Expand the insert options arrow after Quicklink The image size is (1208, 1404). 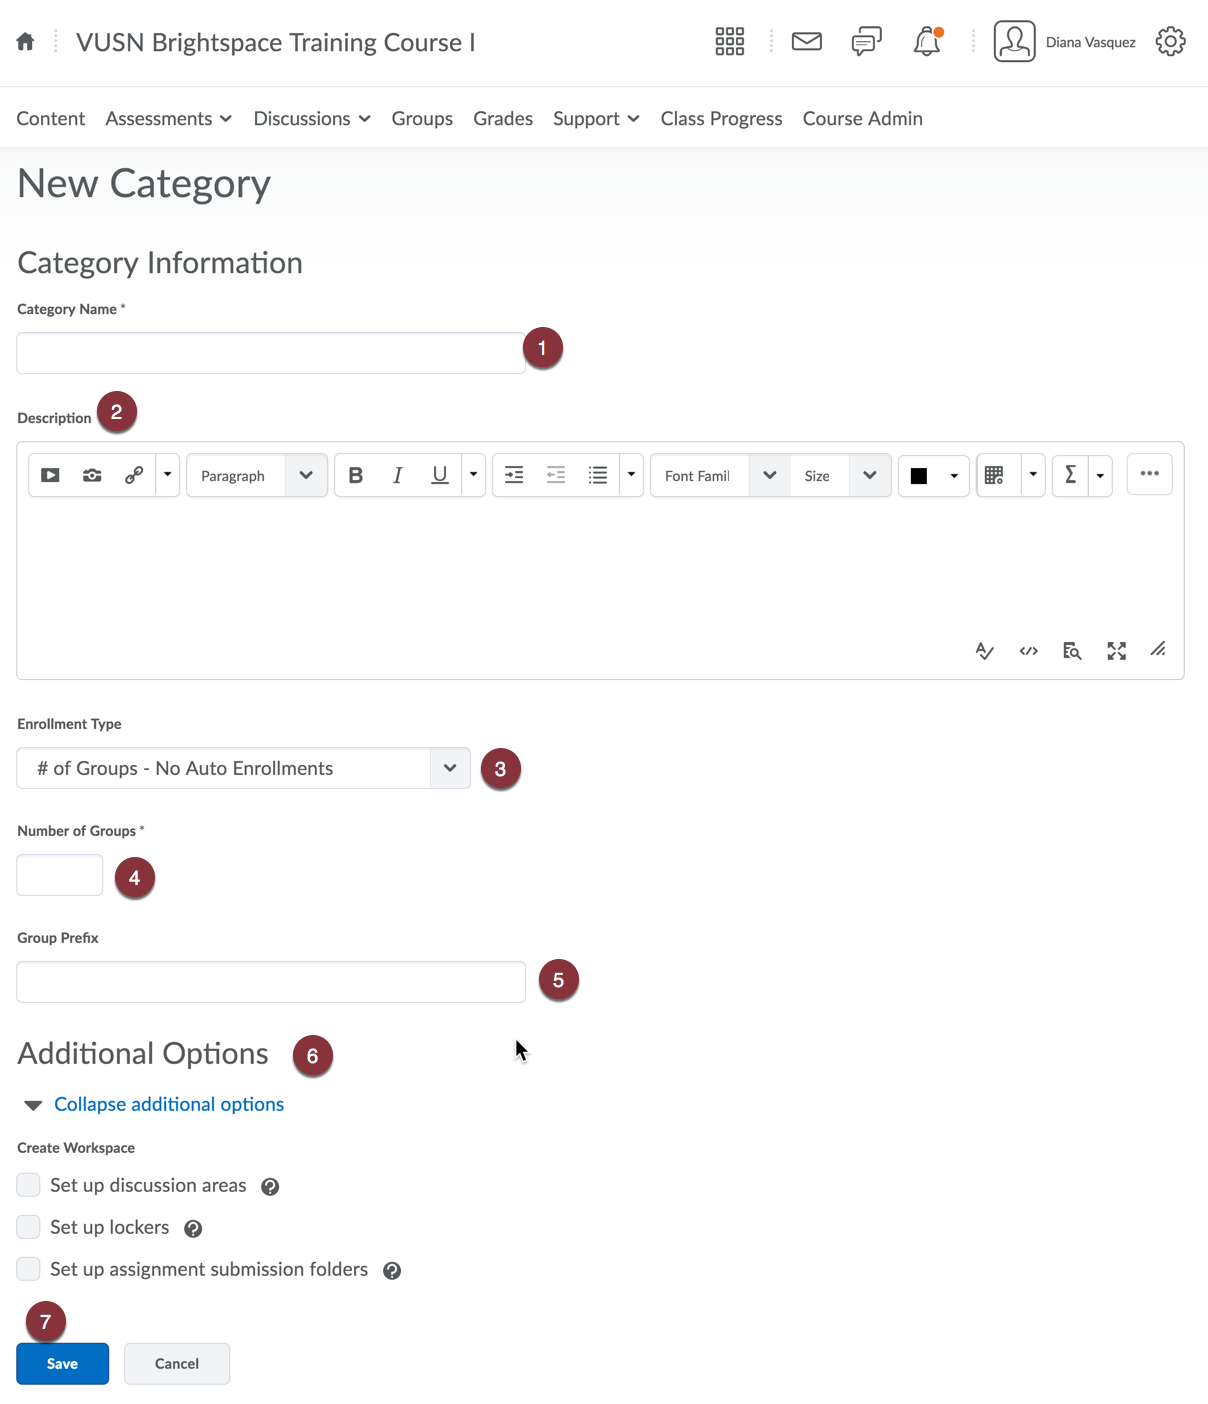167,475
